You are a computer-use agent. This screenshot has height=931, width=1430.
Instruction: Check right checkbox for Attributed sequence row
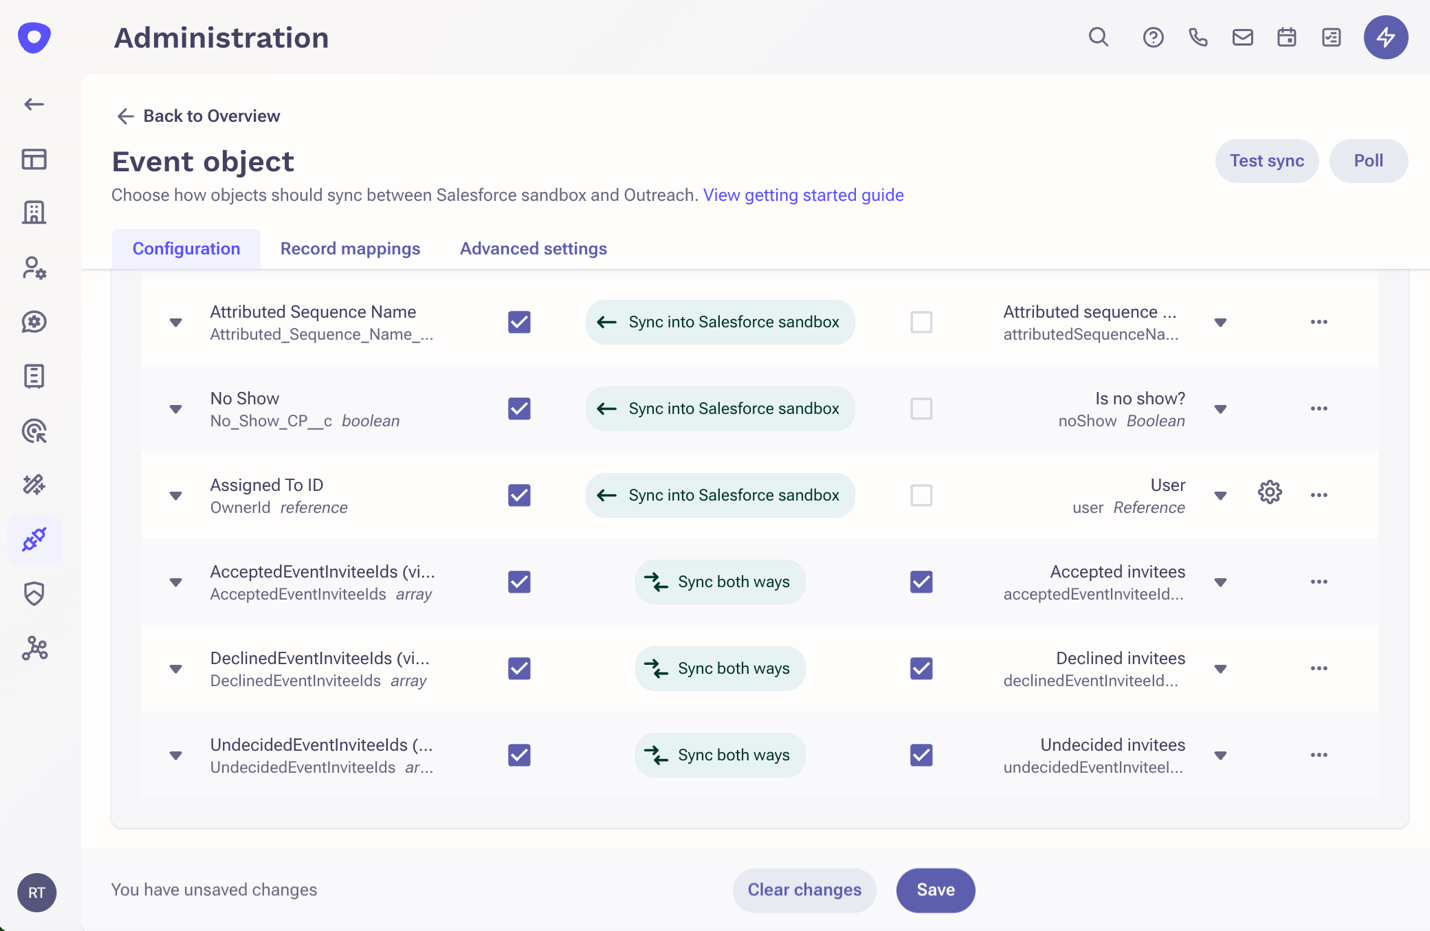921,322
